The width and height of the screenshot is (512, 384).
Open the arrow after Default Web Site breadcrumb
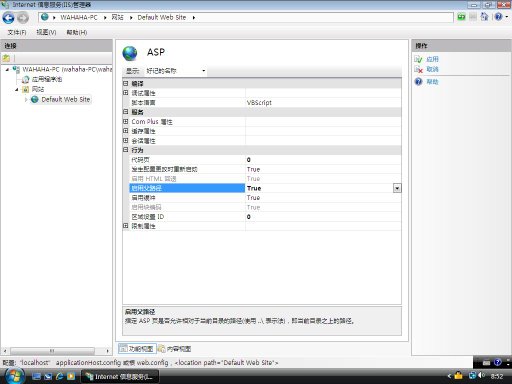[194, 17]
